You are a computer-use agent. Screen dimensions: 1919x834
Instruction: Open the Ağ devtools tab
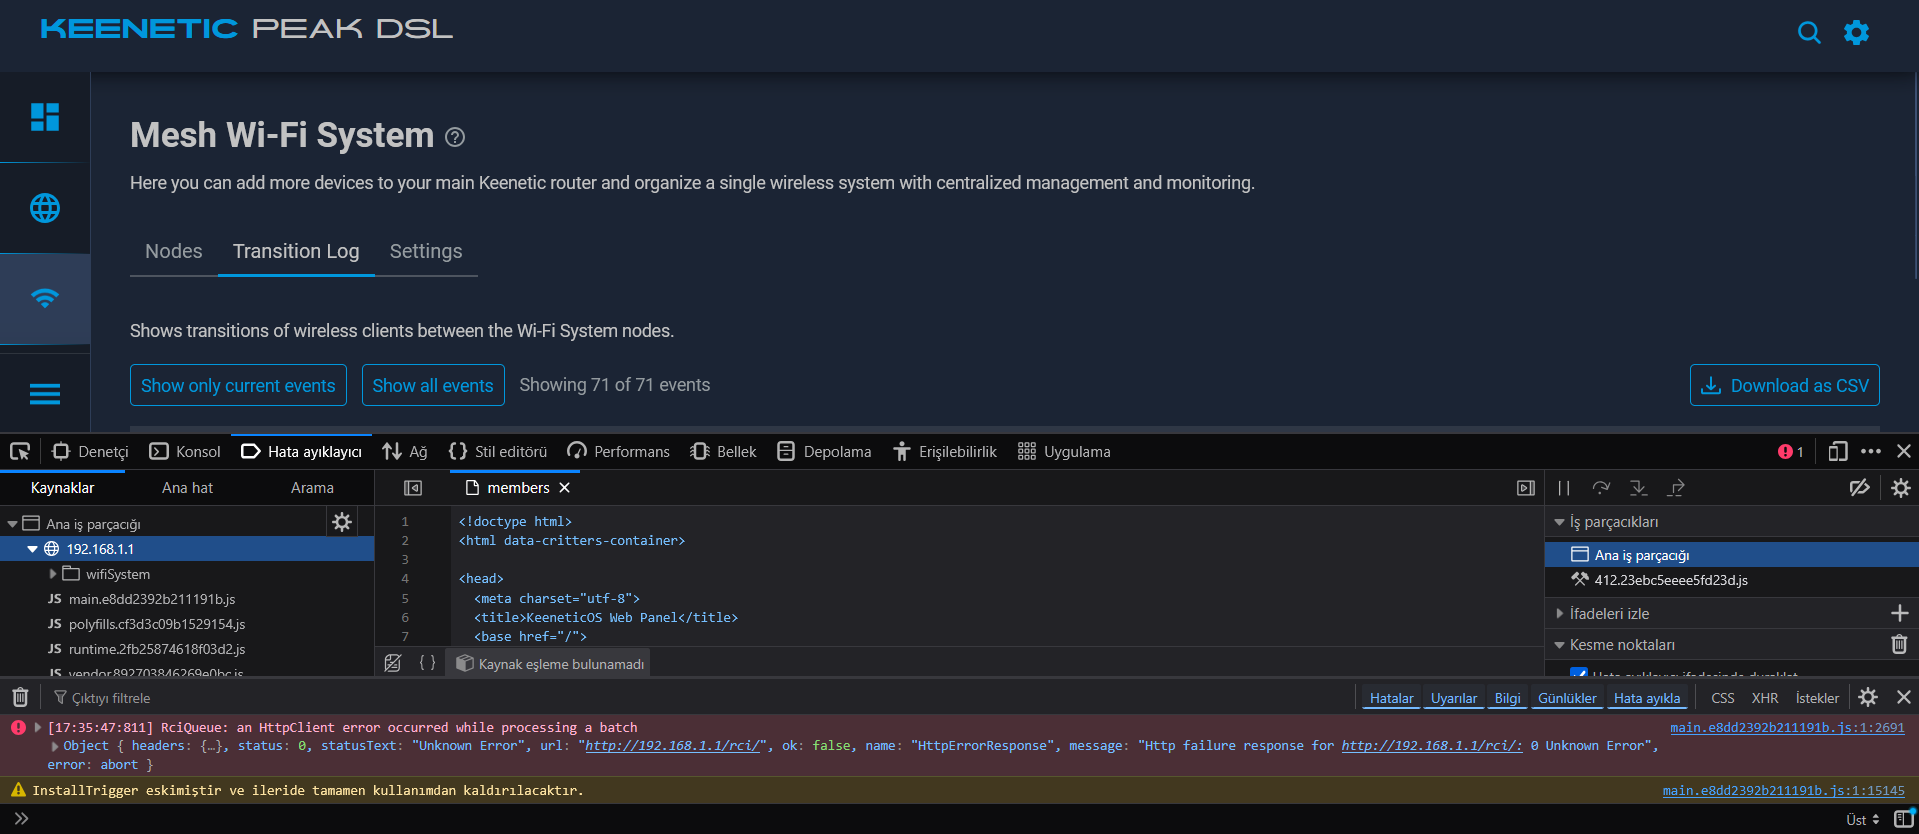[x=405, y=452]
